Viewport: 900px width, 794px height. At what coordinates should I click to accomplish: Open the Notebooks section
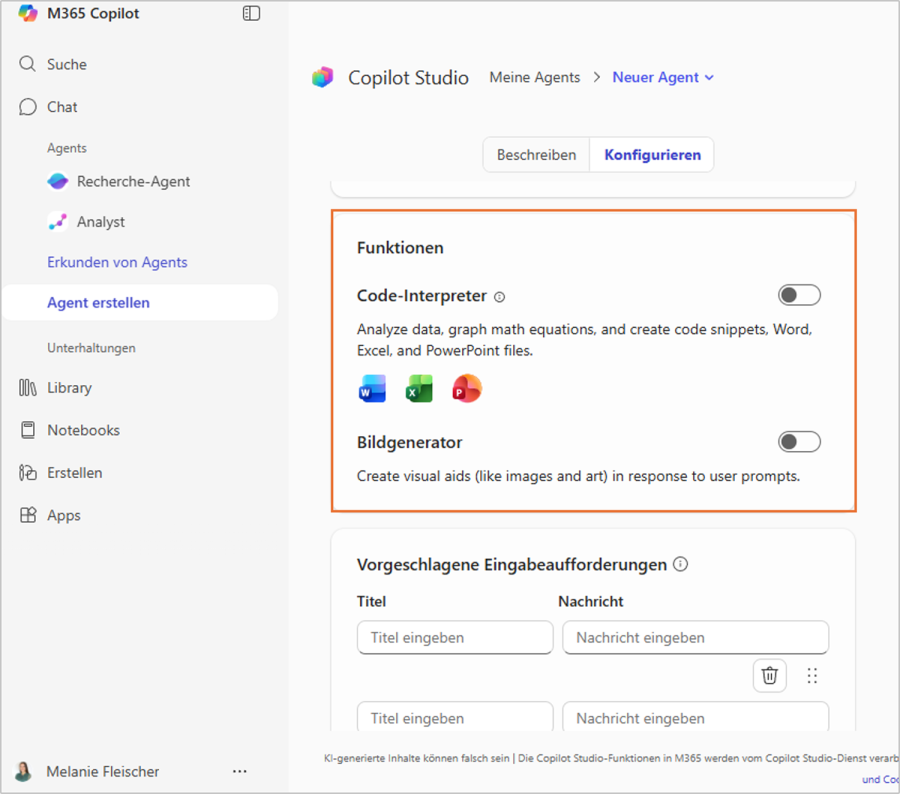82,430
